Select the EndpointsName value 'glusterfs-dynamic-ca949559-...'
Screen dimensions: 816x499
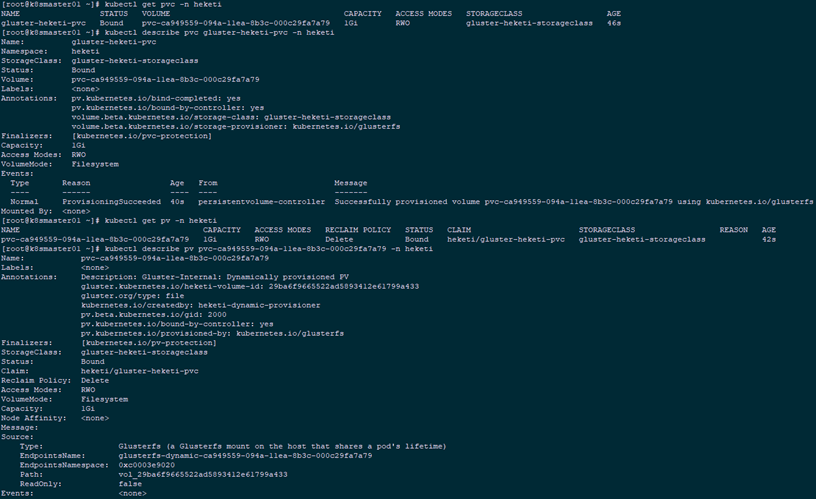245,455
